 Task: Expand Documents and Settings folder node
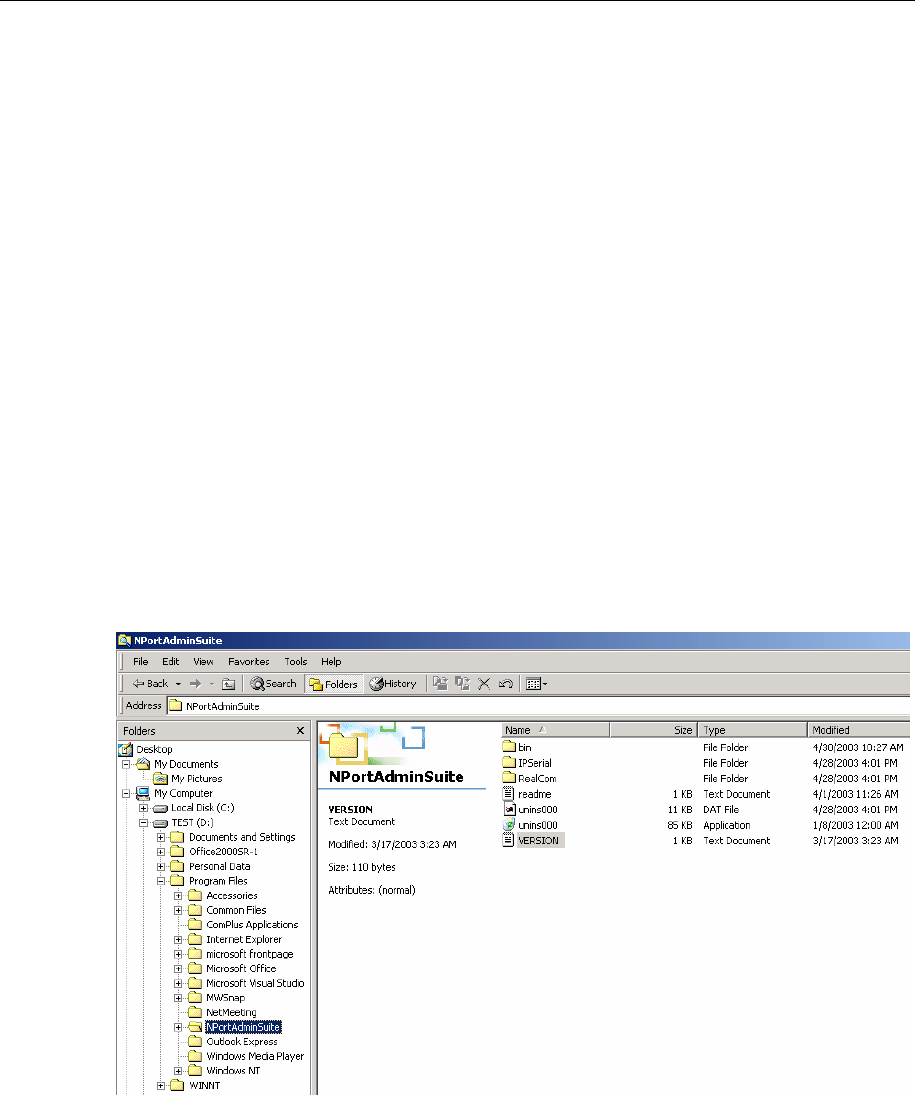[161, 837]
